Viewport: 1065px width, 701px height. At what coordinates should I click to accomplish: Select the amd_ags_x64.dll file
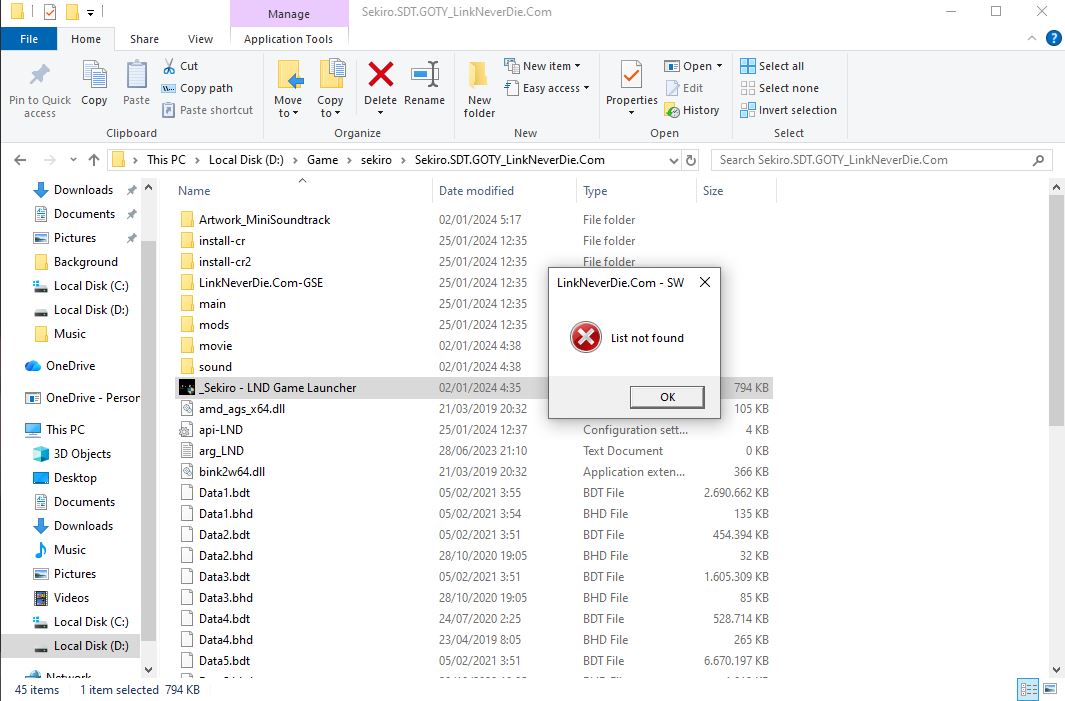click(x=241, y=409)
